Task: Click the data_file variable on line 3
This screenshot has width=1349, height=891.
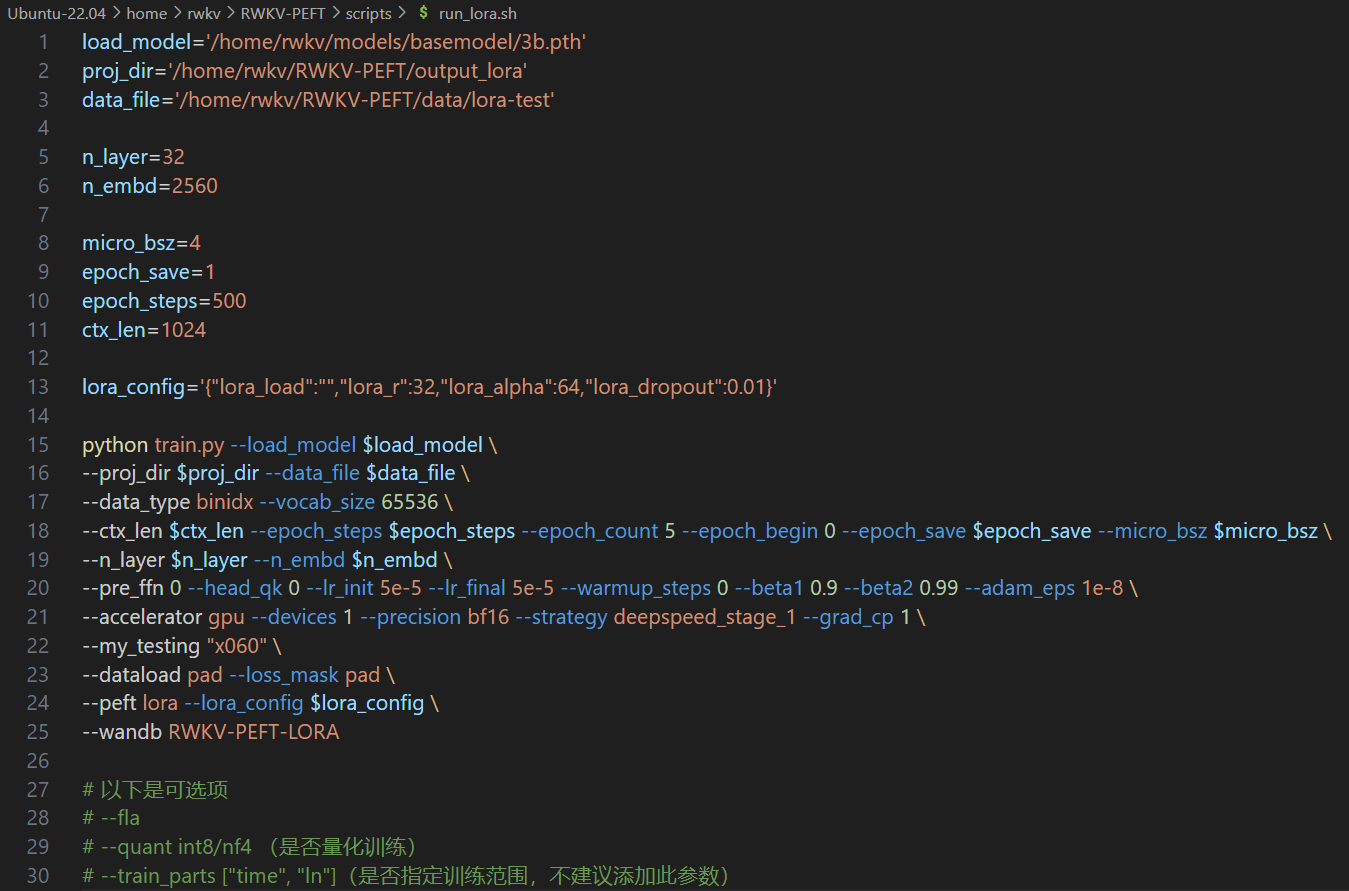Action: (x=123, y=100)
